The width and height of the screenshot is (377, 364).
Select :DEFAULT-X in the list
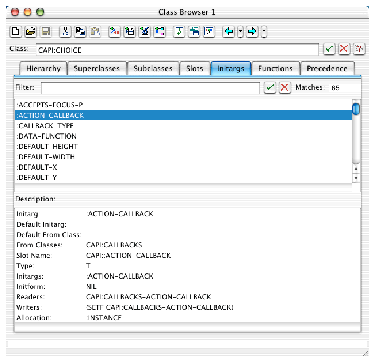point(183,167)
